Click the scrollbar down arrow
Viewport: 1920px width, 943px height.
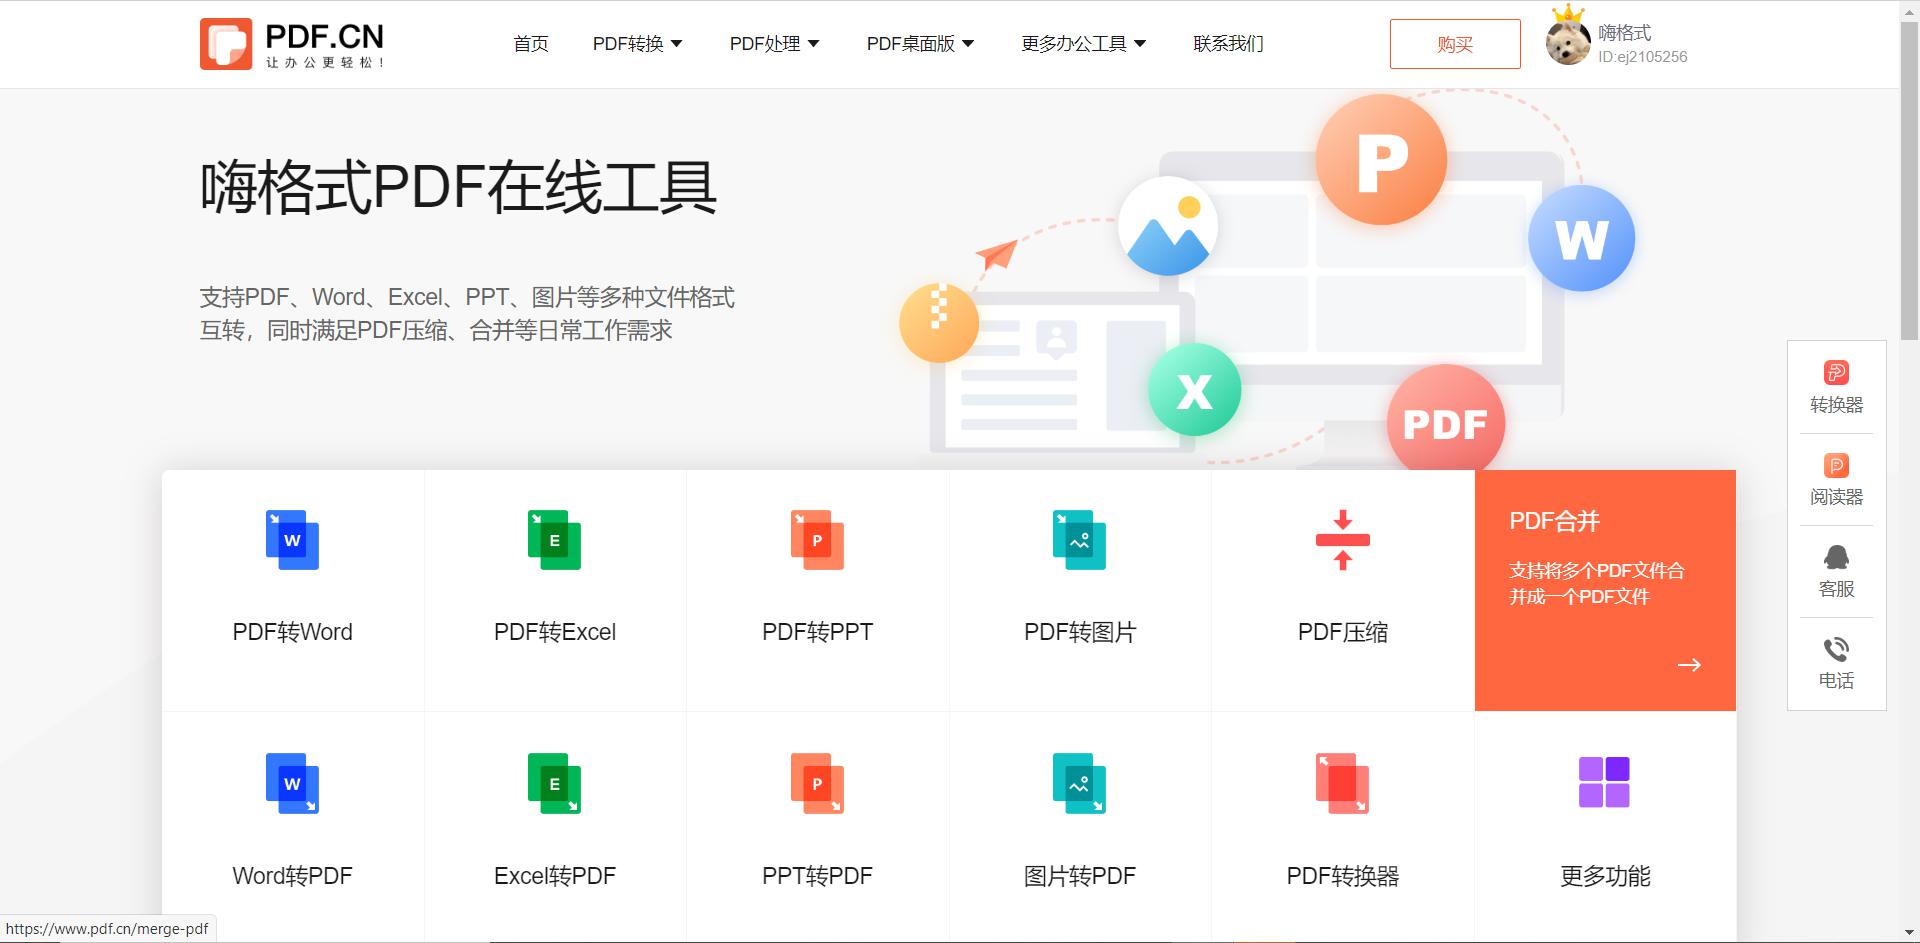1909,934
